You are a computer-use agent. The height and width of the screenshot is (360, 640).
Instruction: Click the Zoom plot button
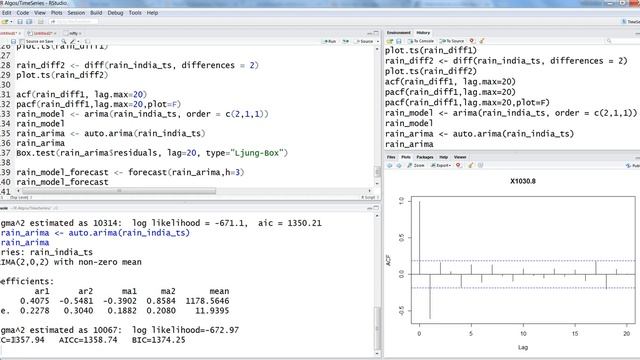(416, 165)
